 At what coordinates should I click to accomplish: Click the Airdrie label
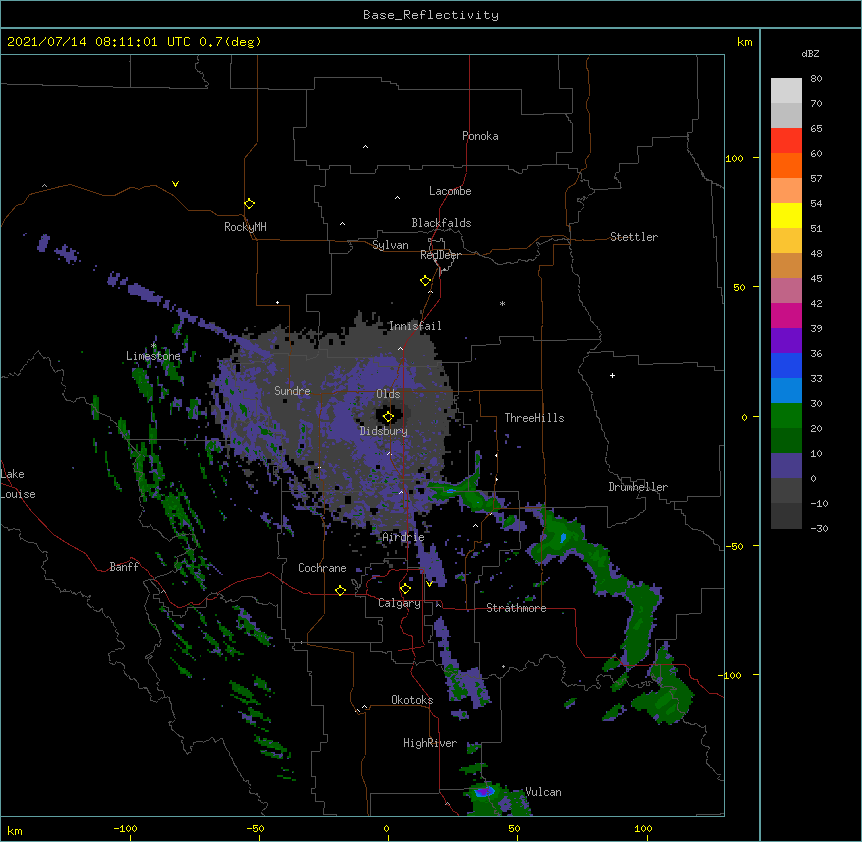tap(404, 537)
